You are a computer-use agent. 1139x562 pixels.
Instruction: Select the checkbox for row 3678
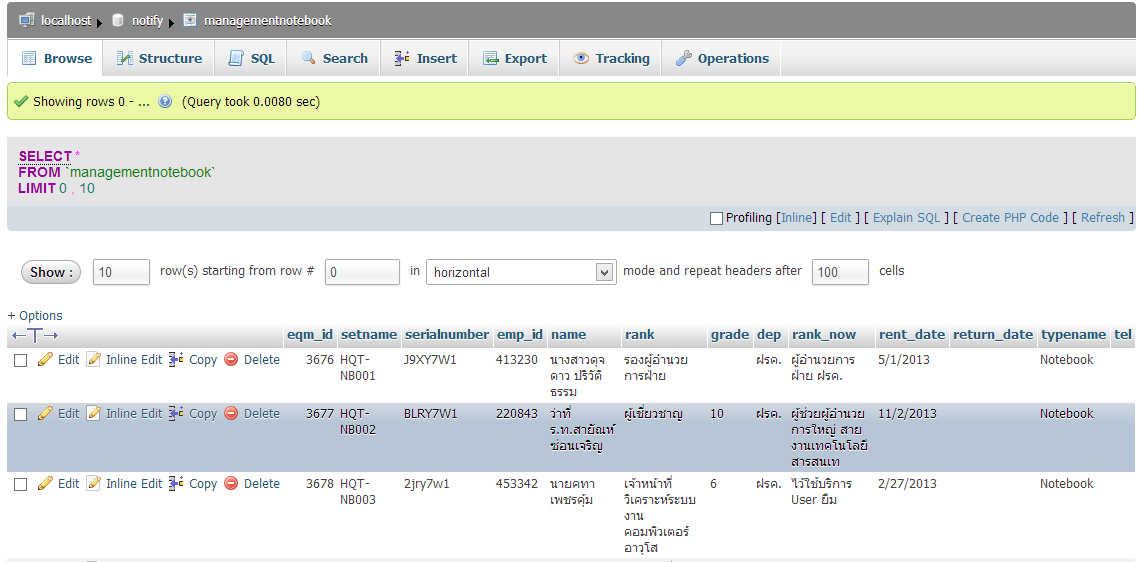20,485
